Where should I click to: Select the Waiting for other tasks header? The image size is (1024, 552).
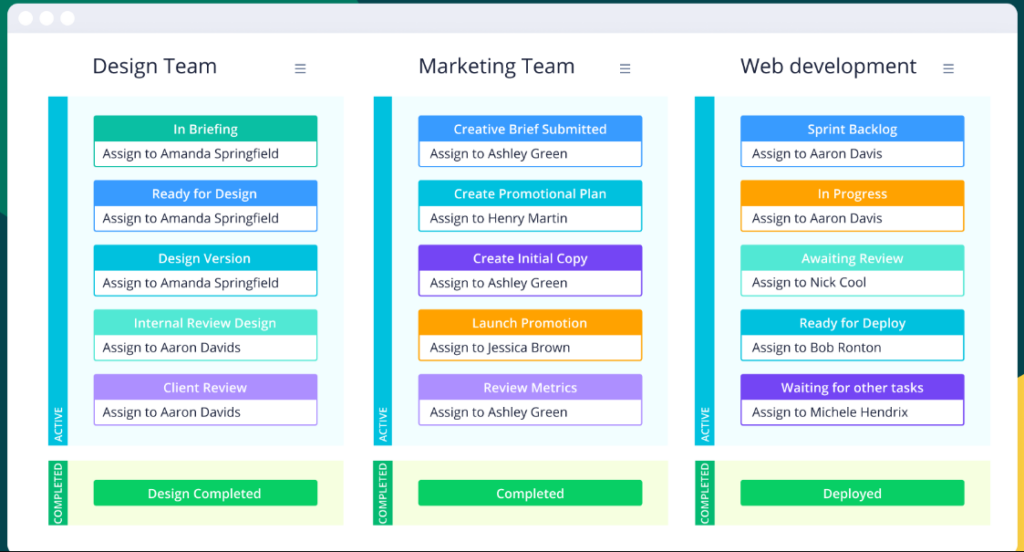coord(852,387)
